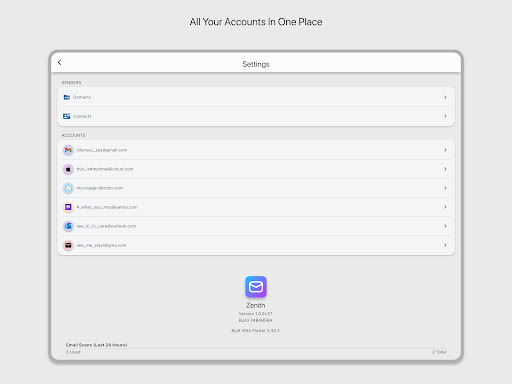Select the yahoo.com email address
This screenshot has width=512, height=384.
coord(107,207)
